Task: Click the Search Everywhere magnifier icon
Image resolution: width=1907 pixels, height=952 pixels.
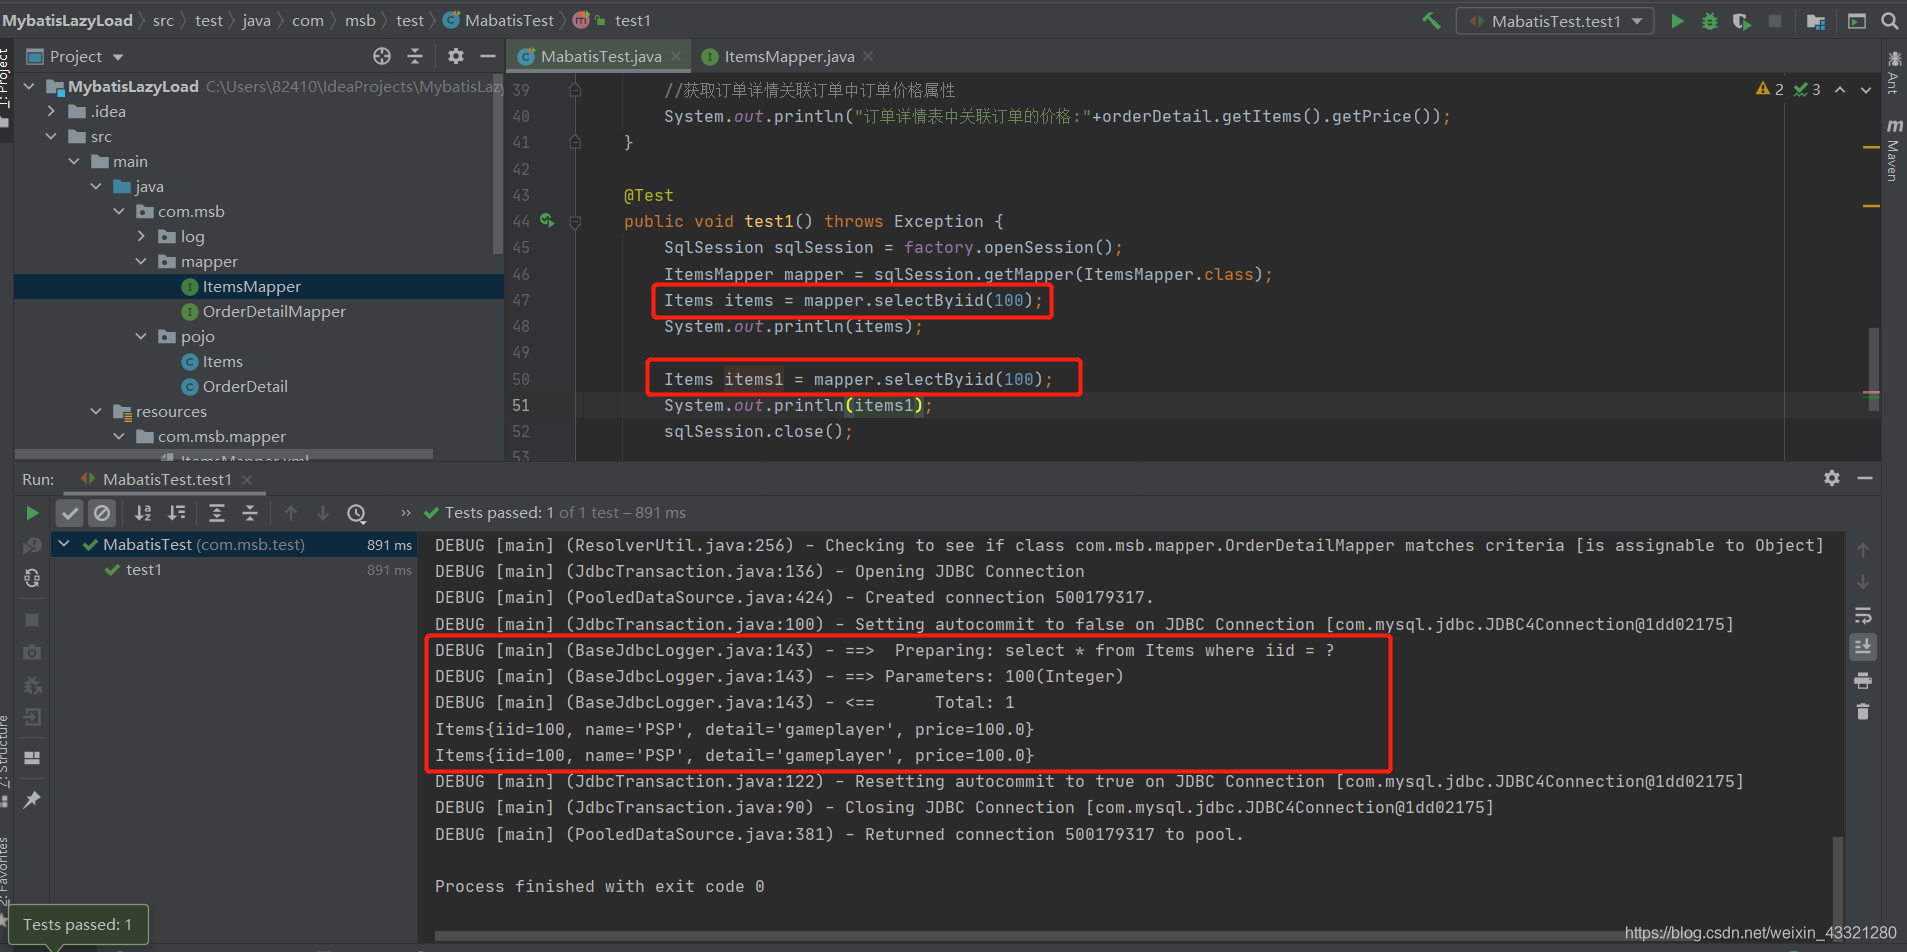Action: (1889, 20)
